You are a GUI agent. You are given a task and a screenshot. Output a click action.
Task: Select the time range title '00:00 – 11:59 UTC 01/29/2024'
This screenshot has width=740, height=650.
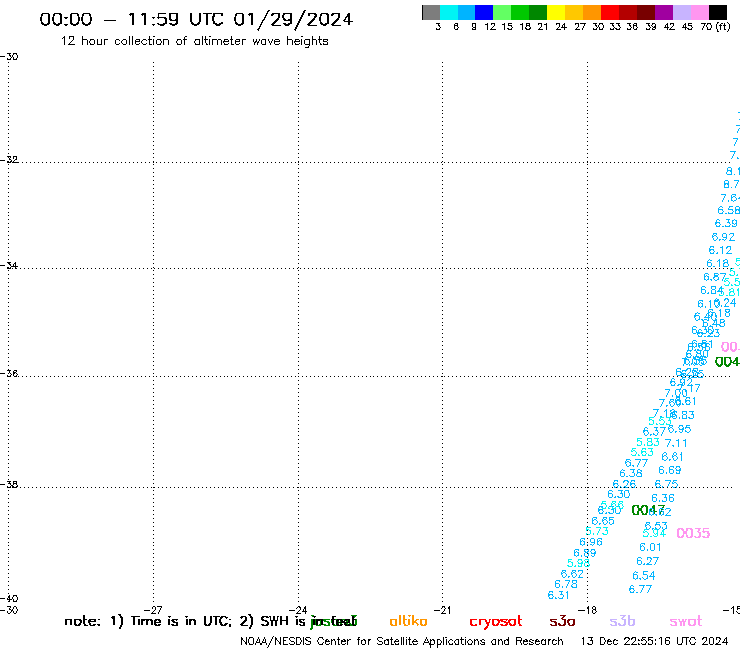[x=196, y=19]
